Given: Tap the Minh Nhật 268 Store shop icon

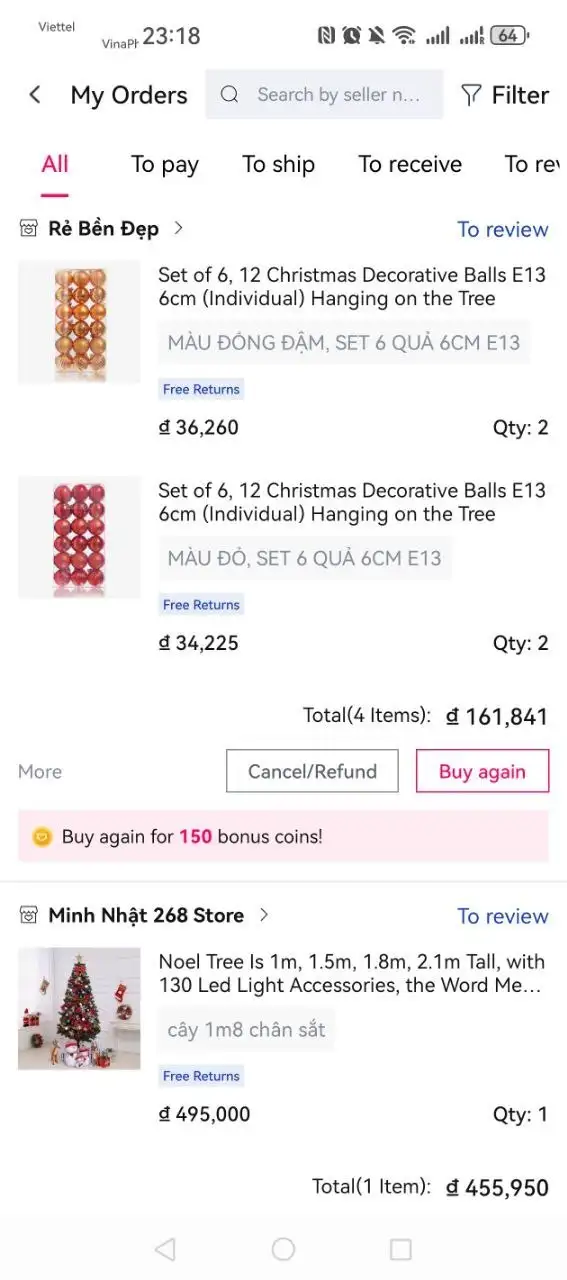Looking at the screenshot, I should pyautogui.click(x=29, y=915).
